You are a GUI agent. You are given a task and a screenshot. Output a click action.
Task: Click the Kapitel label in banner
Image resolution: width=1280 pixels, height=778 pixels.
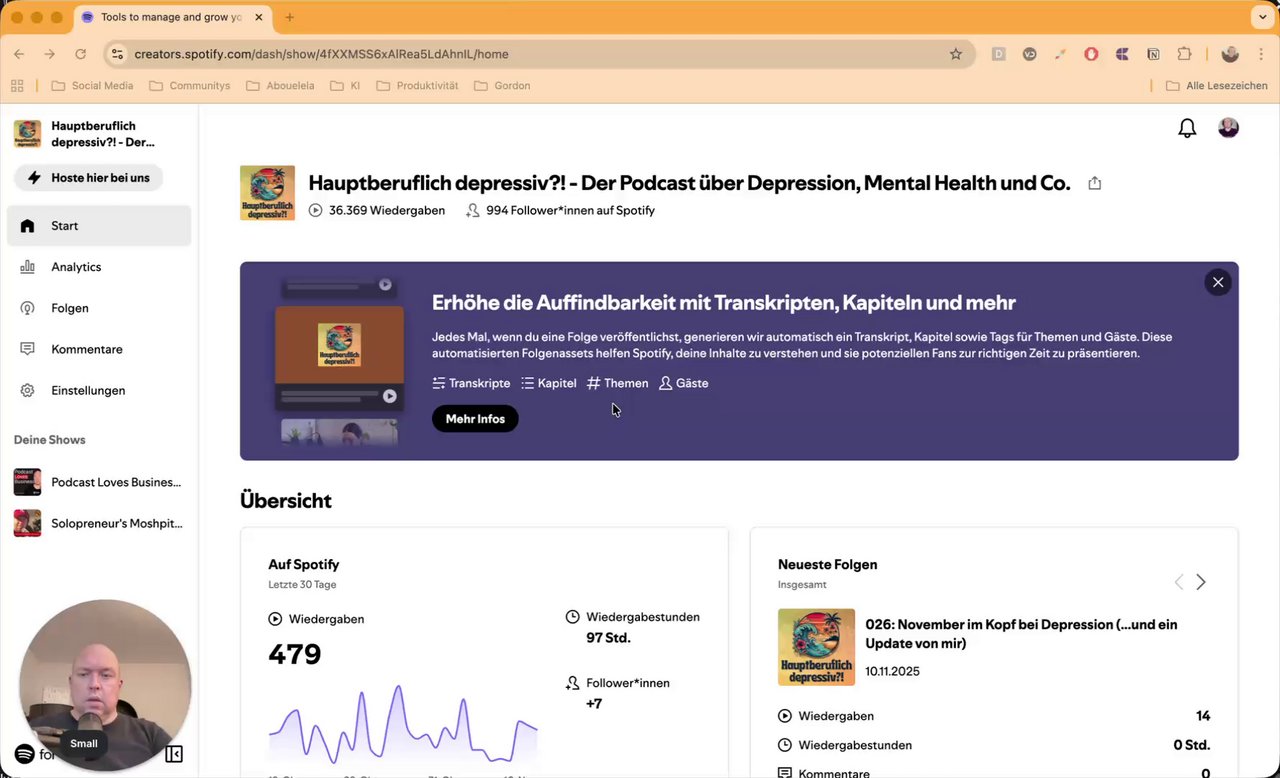coord(549,383)
